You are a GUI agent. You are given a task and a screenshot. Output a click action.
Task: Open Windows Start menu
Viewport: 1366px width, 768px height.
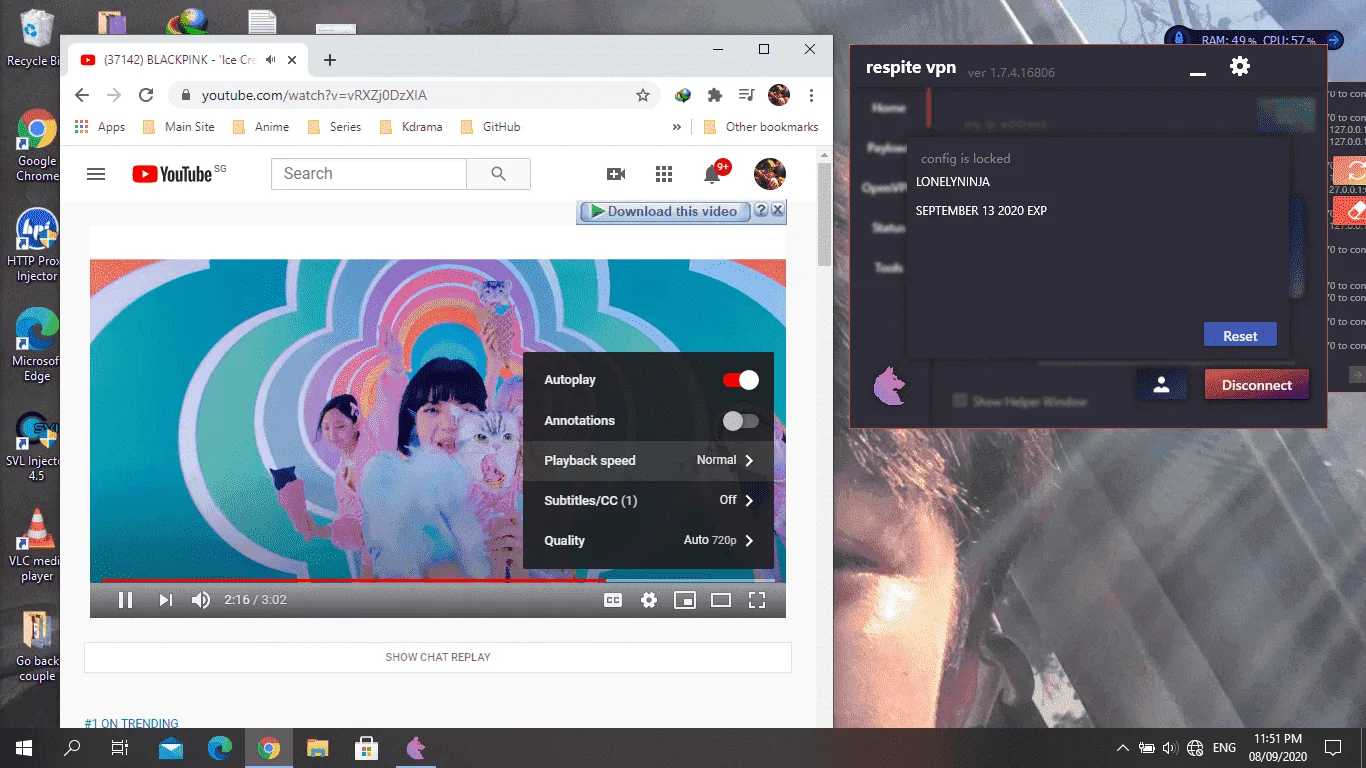(23, 748)
